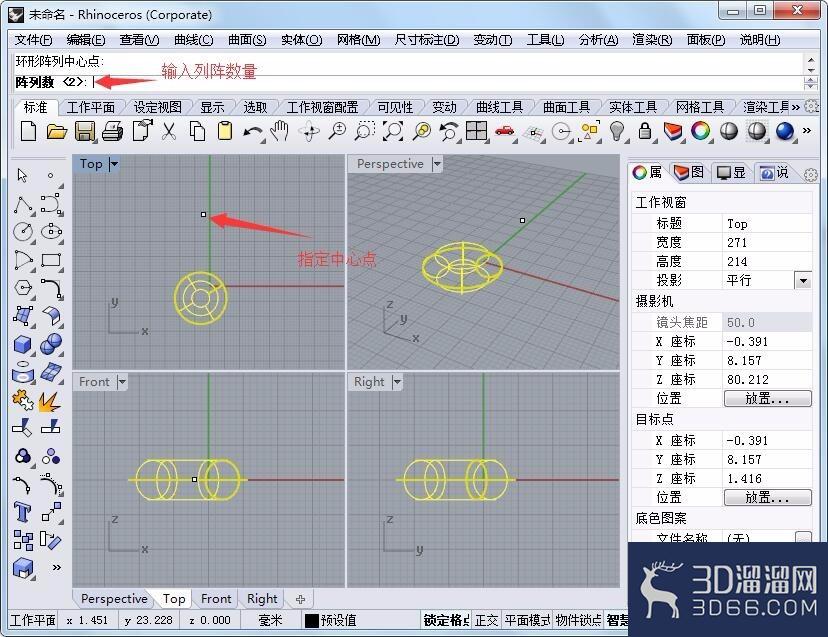This screenshot has width=828, height=637.
Task: Click the red car icon
Action: coord(504,131)
